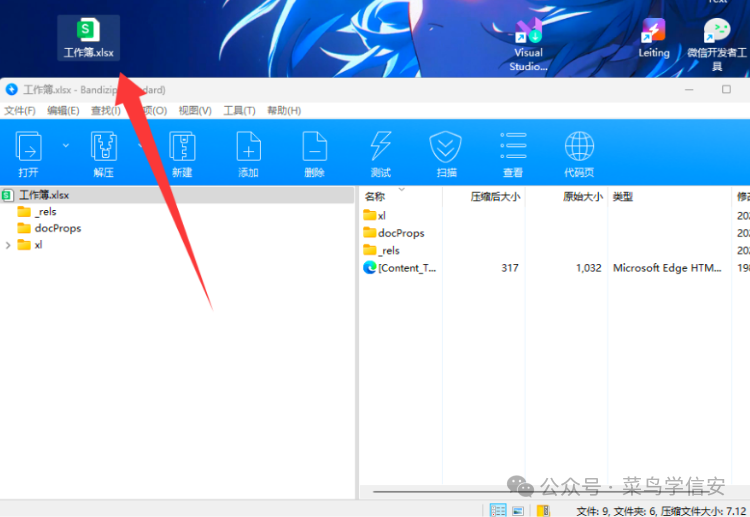Image resolution: width=750 pixels, height=517 pixels.
Task: Switch to image preview view in status bar
Action: tap(518, 511)
